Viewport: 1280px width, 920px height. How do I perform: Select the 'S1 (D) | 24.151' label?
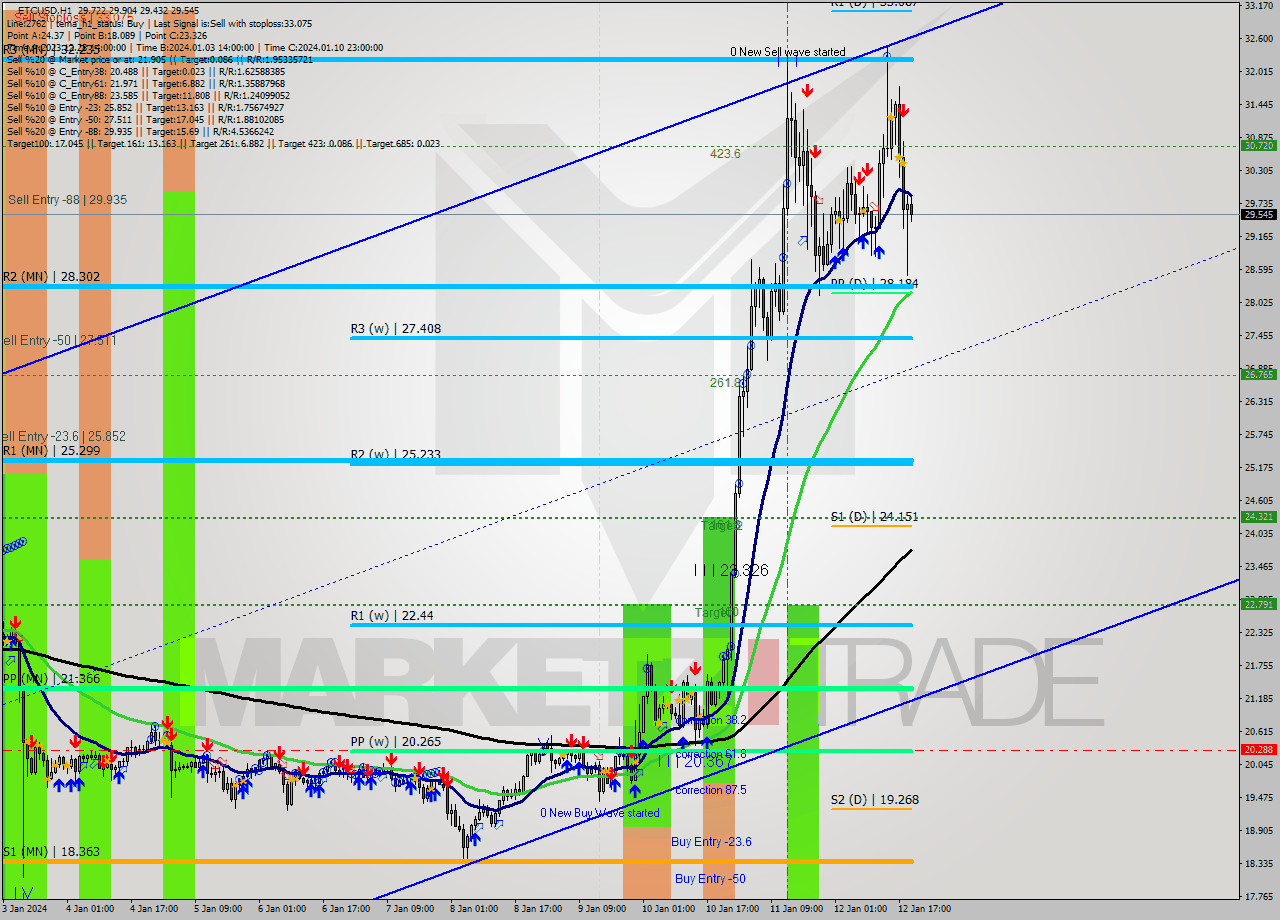(874, 517)
